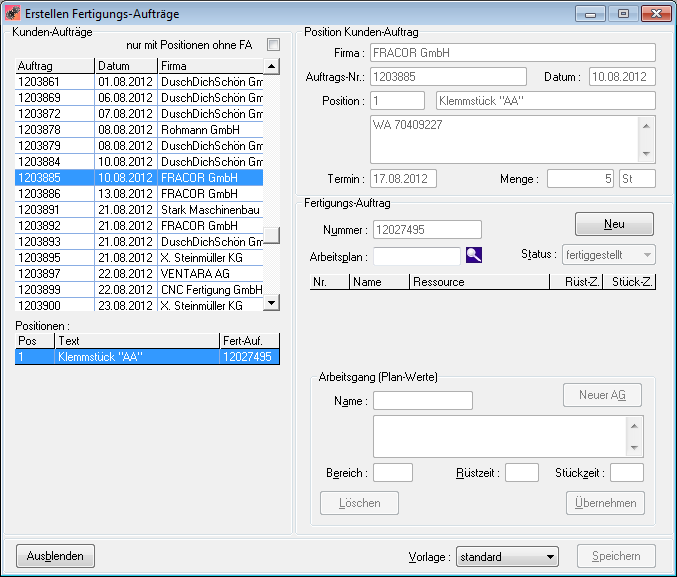Select order 1203878 Rohmann GmbH row
The width and height of the screenshot is (677, 577).
[x=138, y=129]
